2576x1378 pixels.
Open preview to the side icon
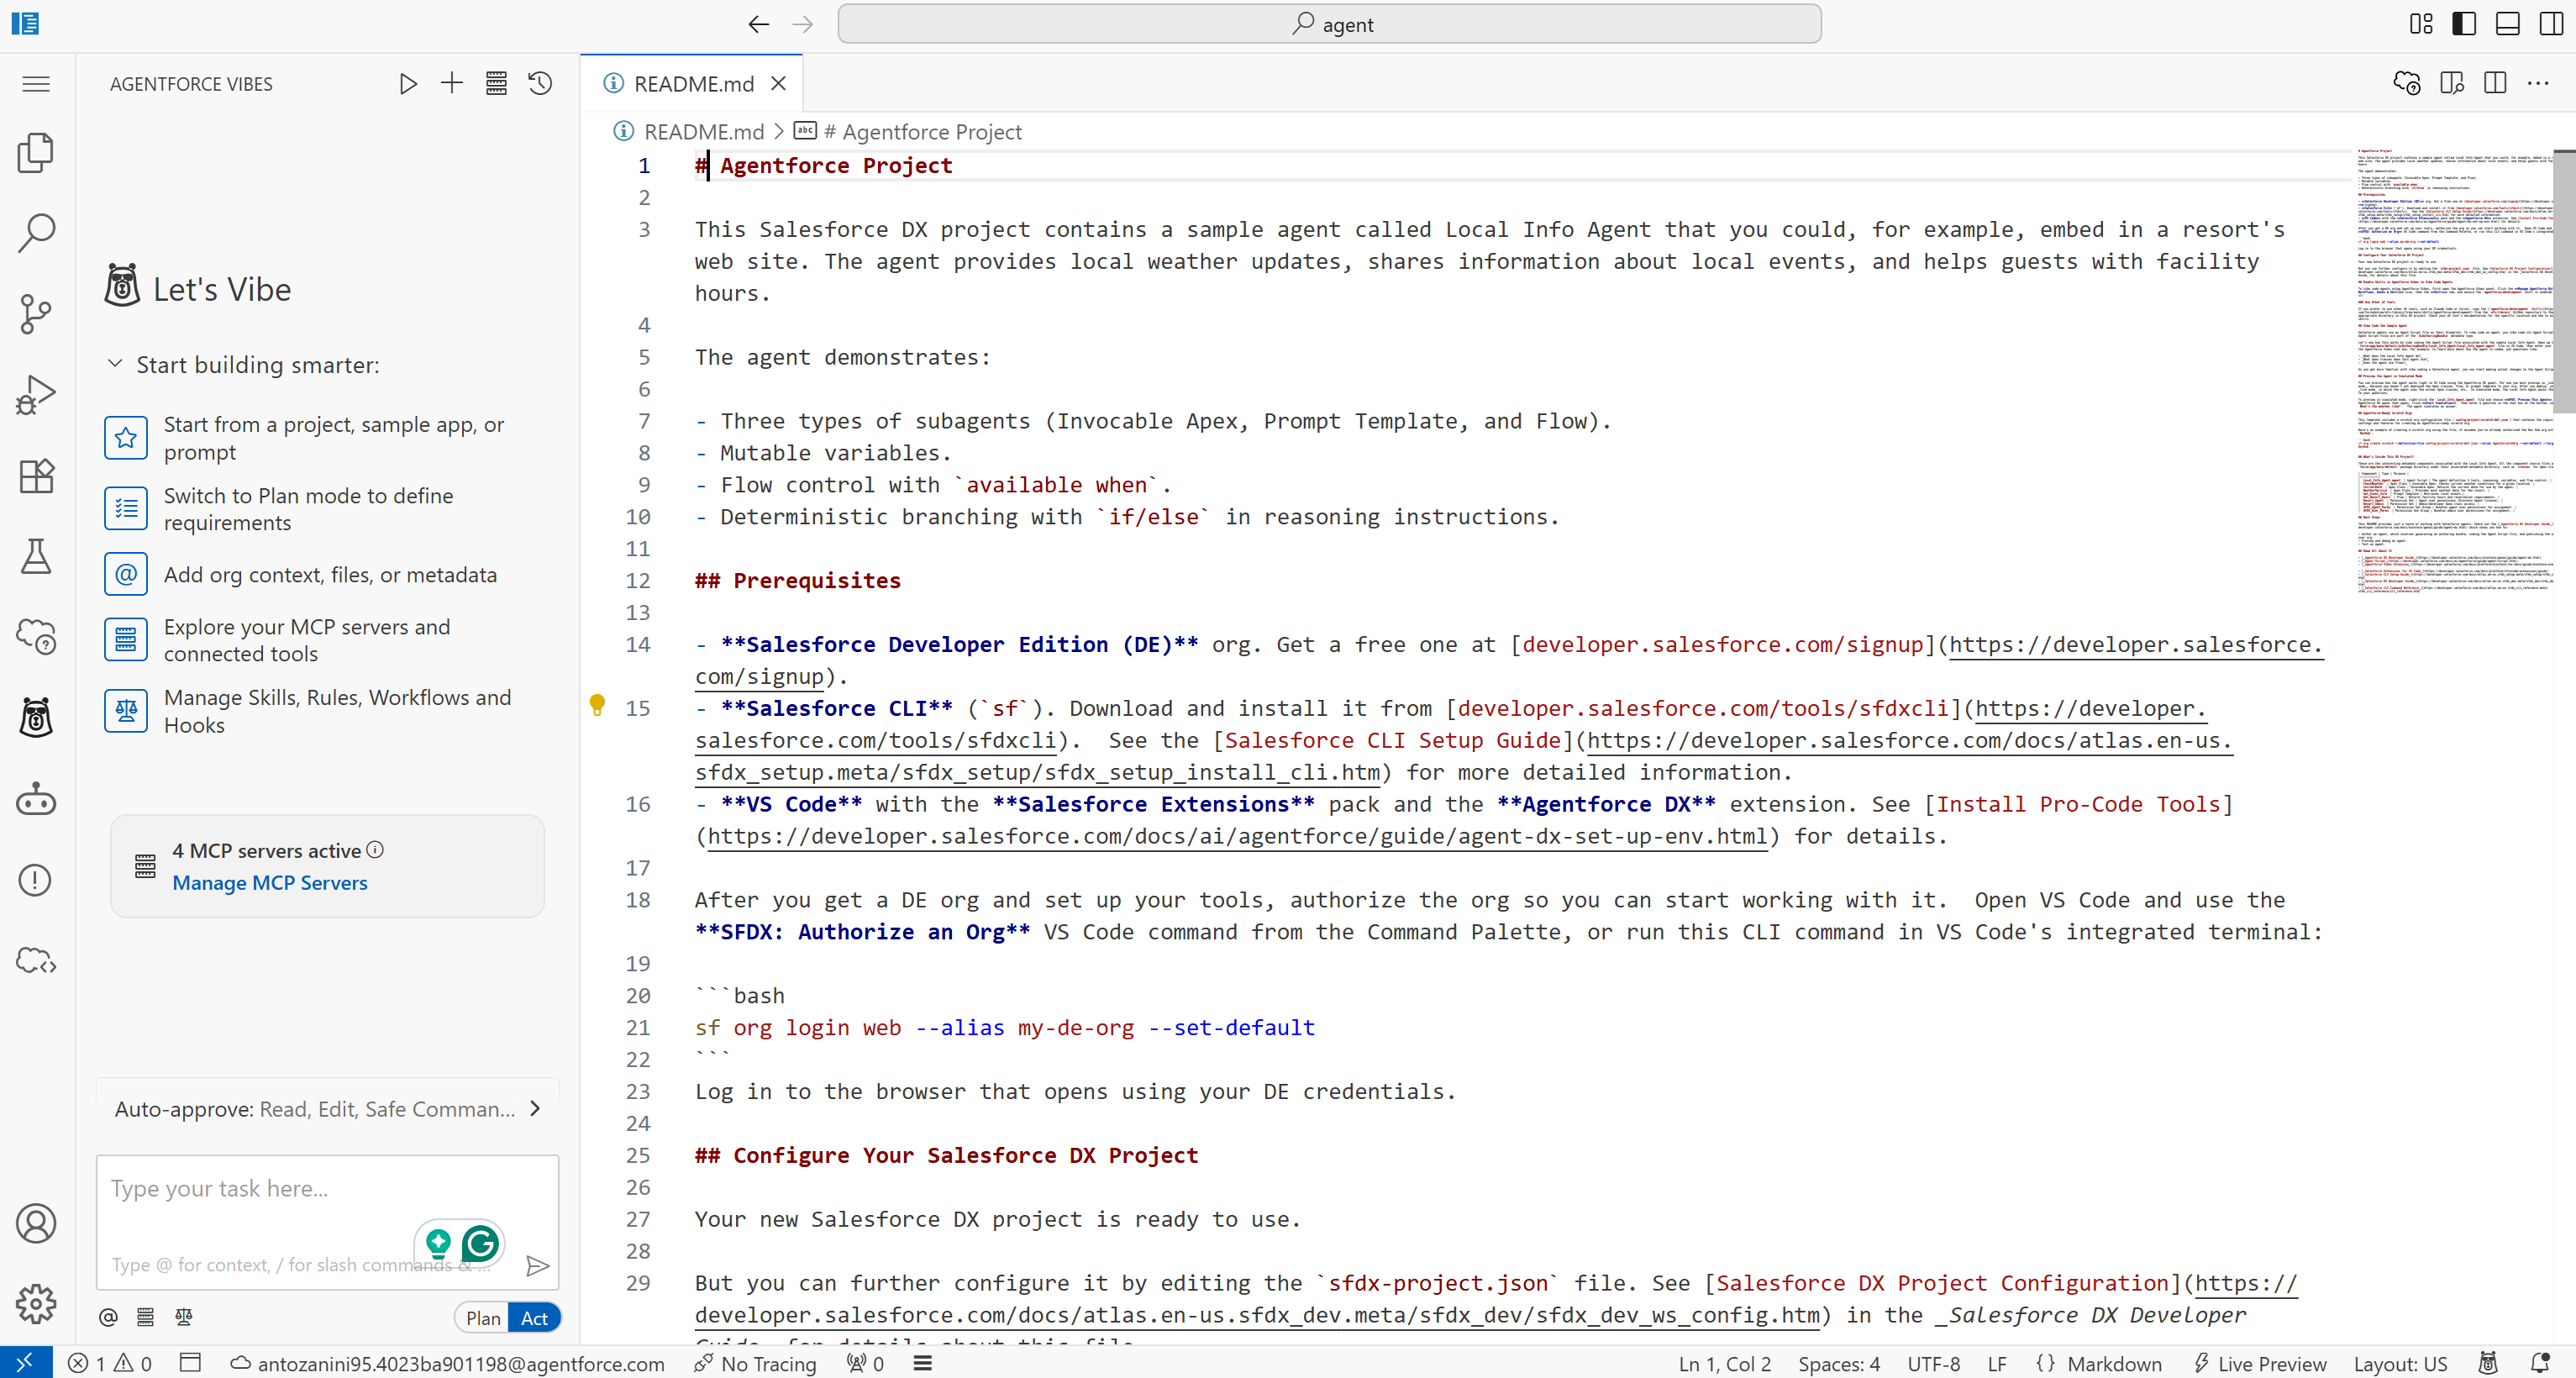2451,83
